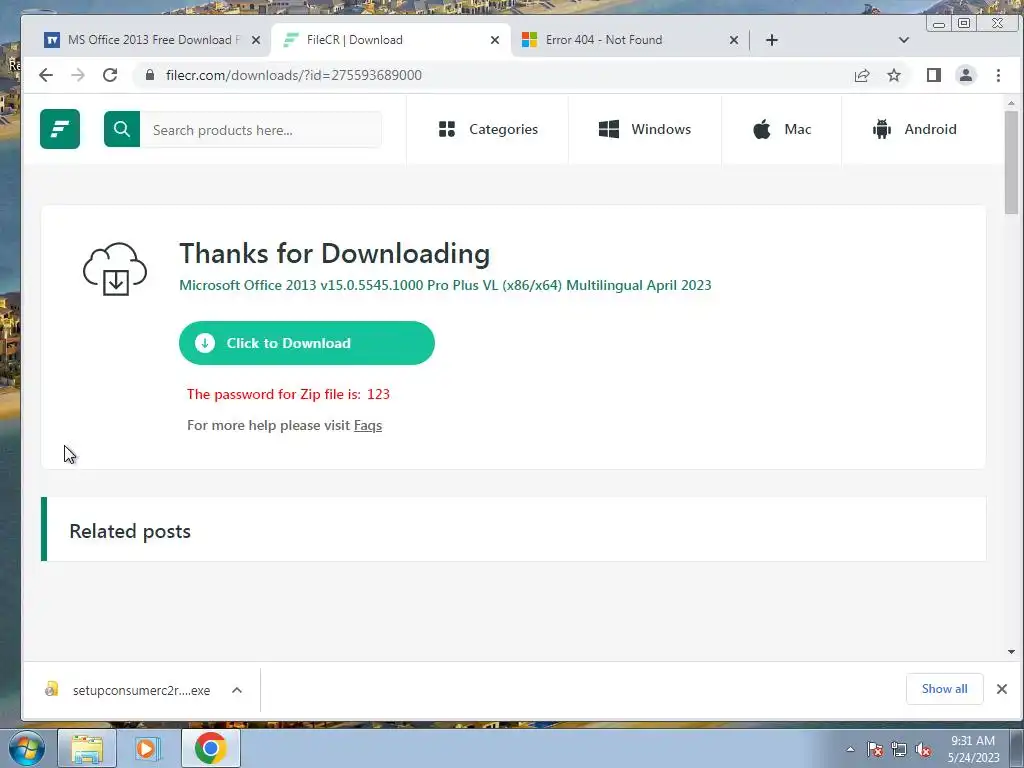This screenshot has width=1024, height=768.
Task: Open the Windows Start menu
Action: (x=26, y=748)
